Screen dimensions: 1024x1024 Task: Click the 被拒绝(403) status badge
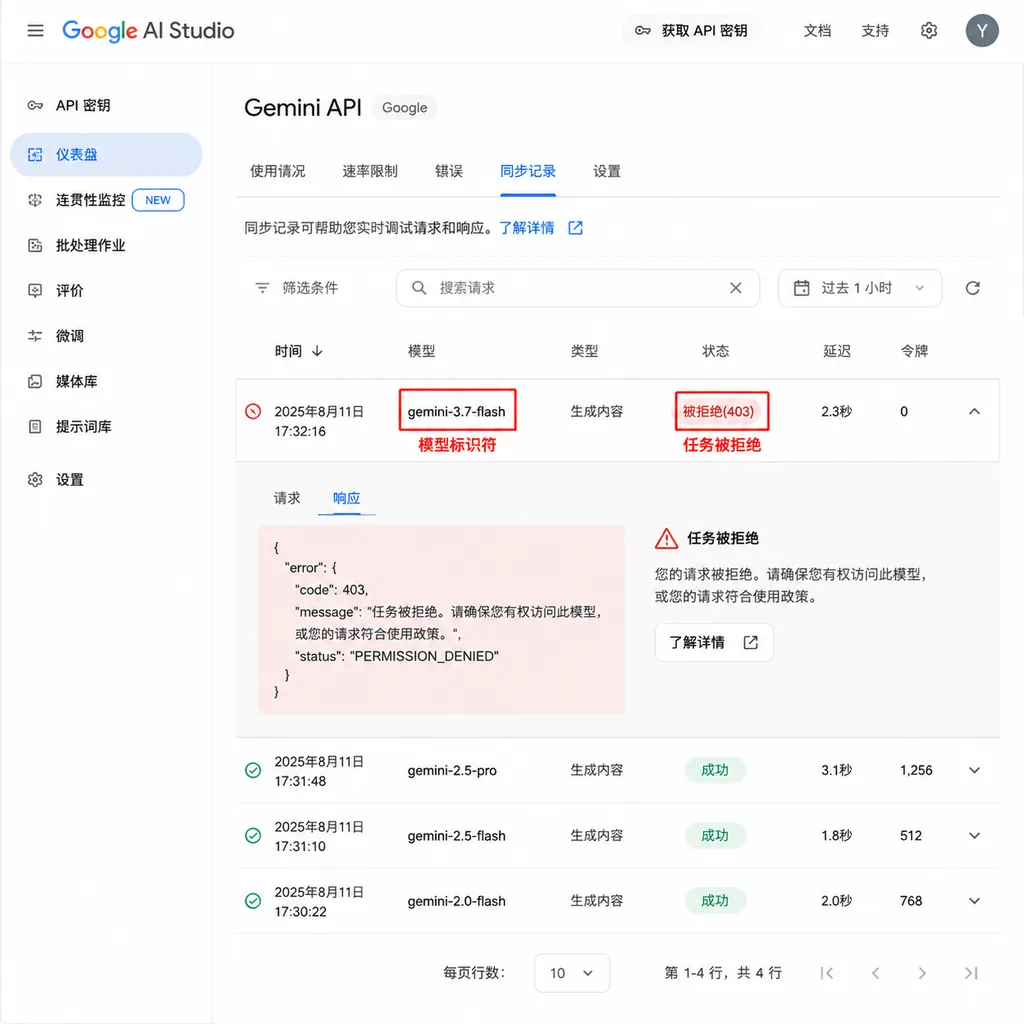click(x=718, y=411)
